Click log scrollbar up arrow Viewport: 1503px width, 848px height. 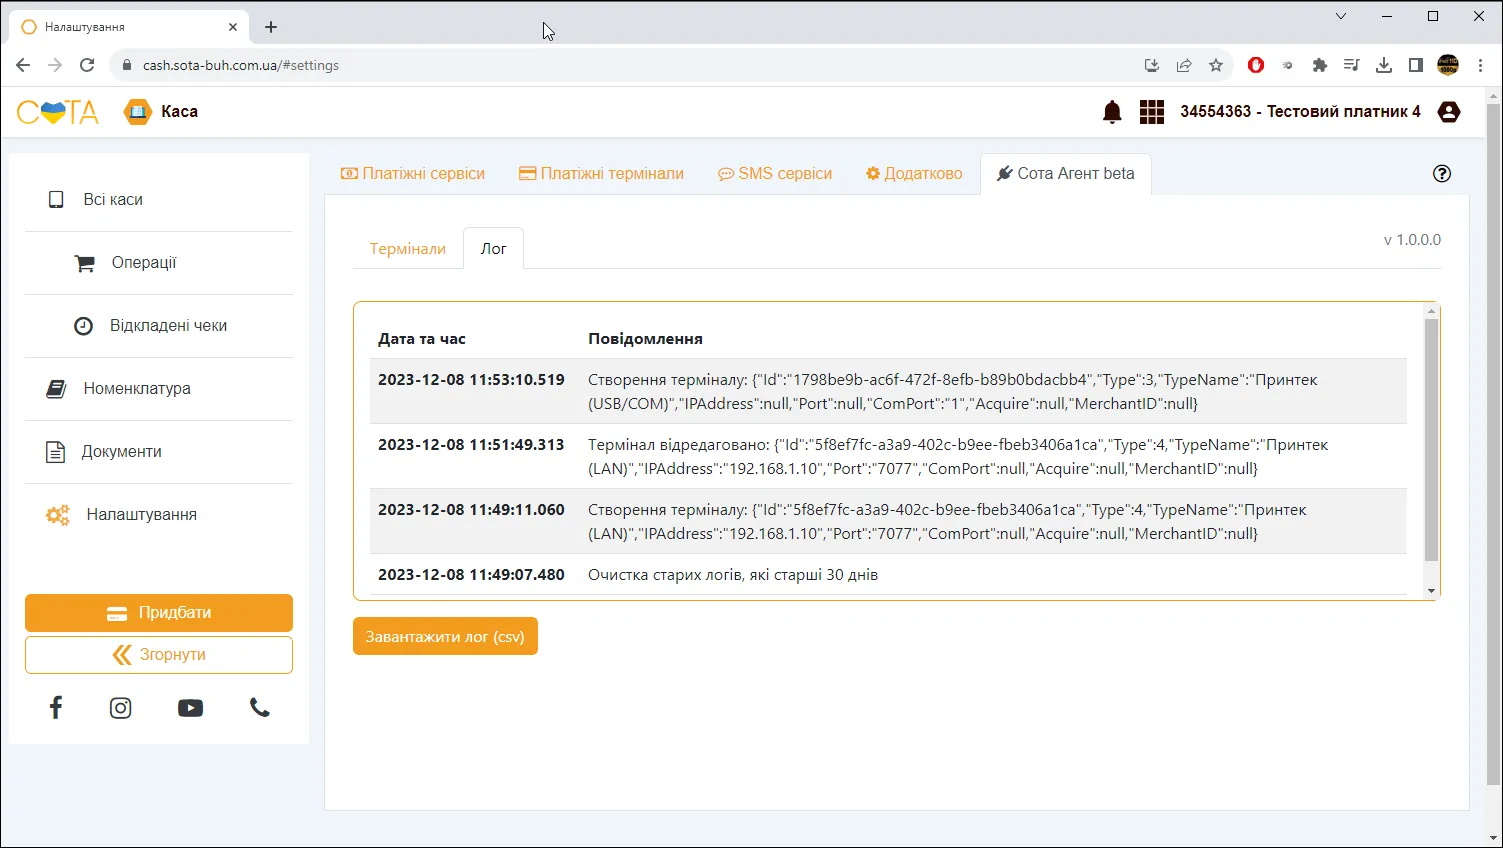(x=1431, y=311)
